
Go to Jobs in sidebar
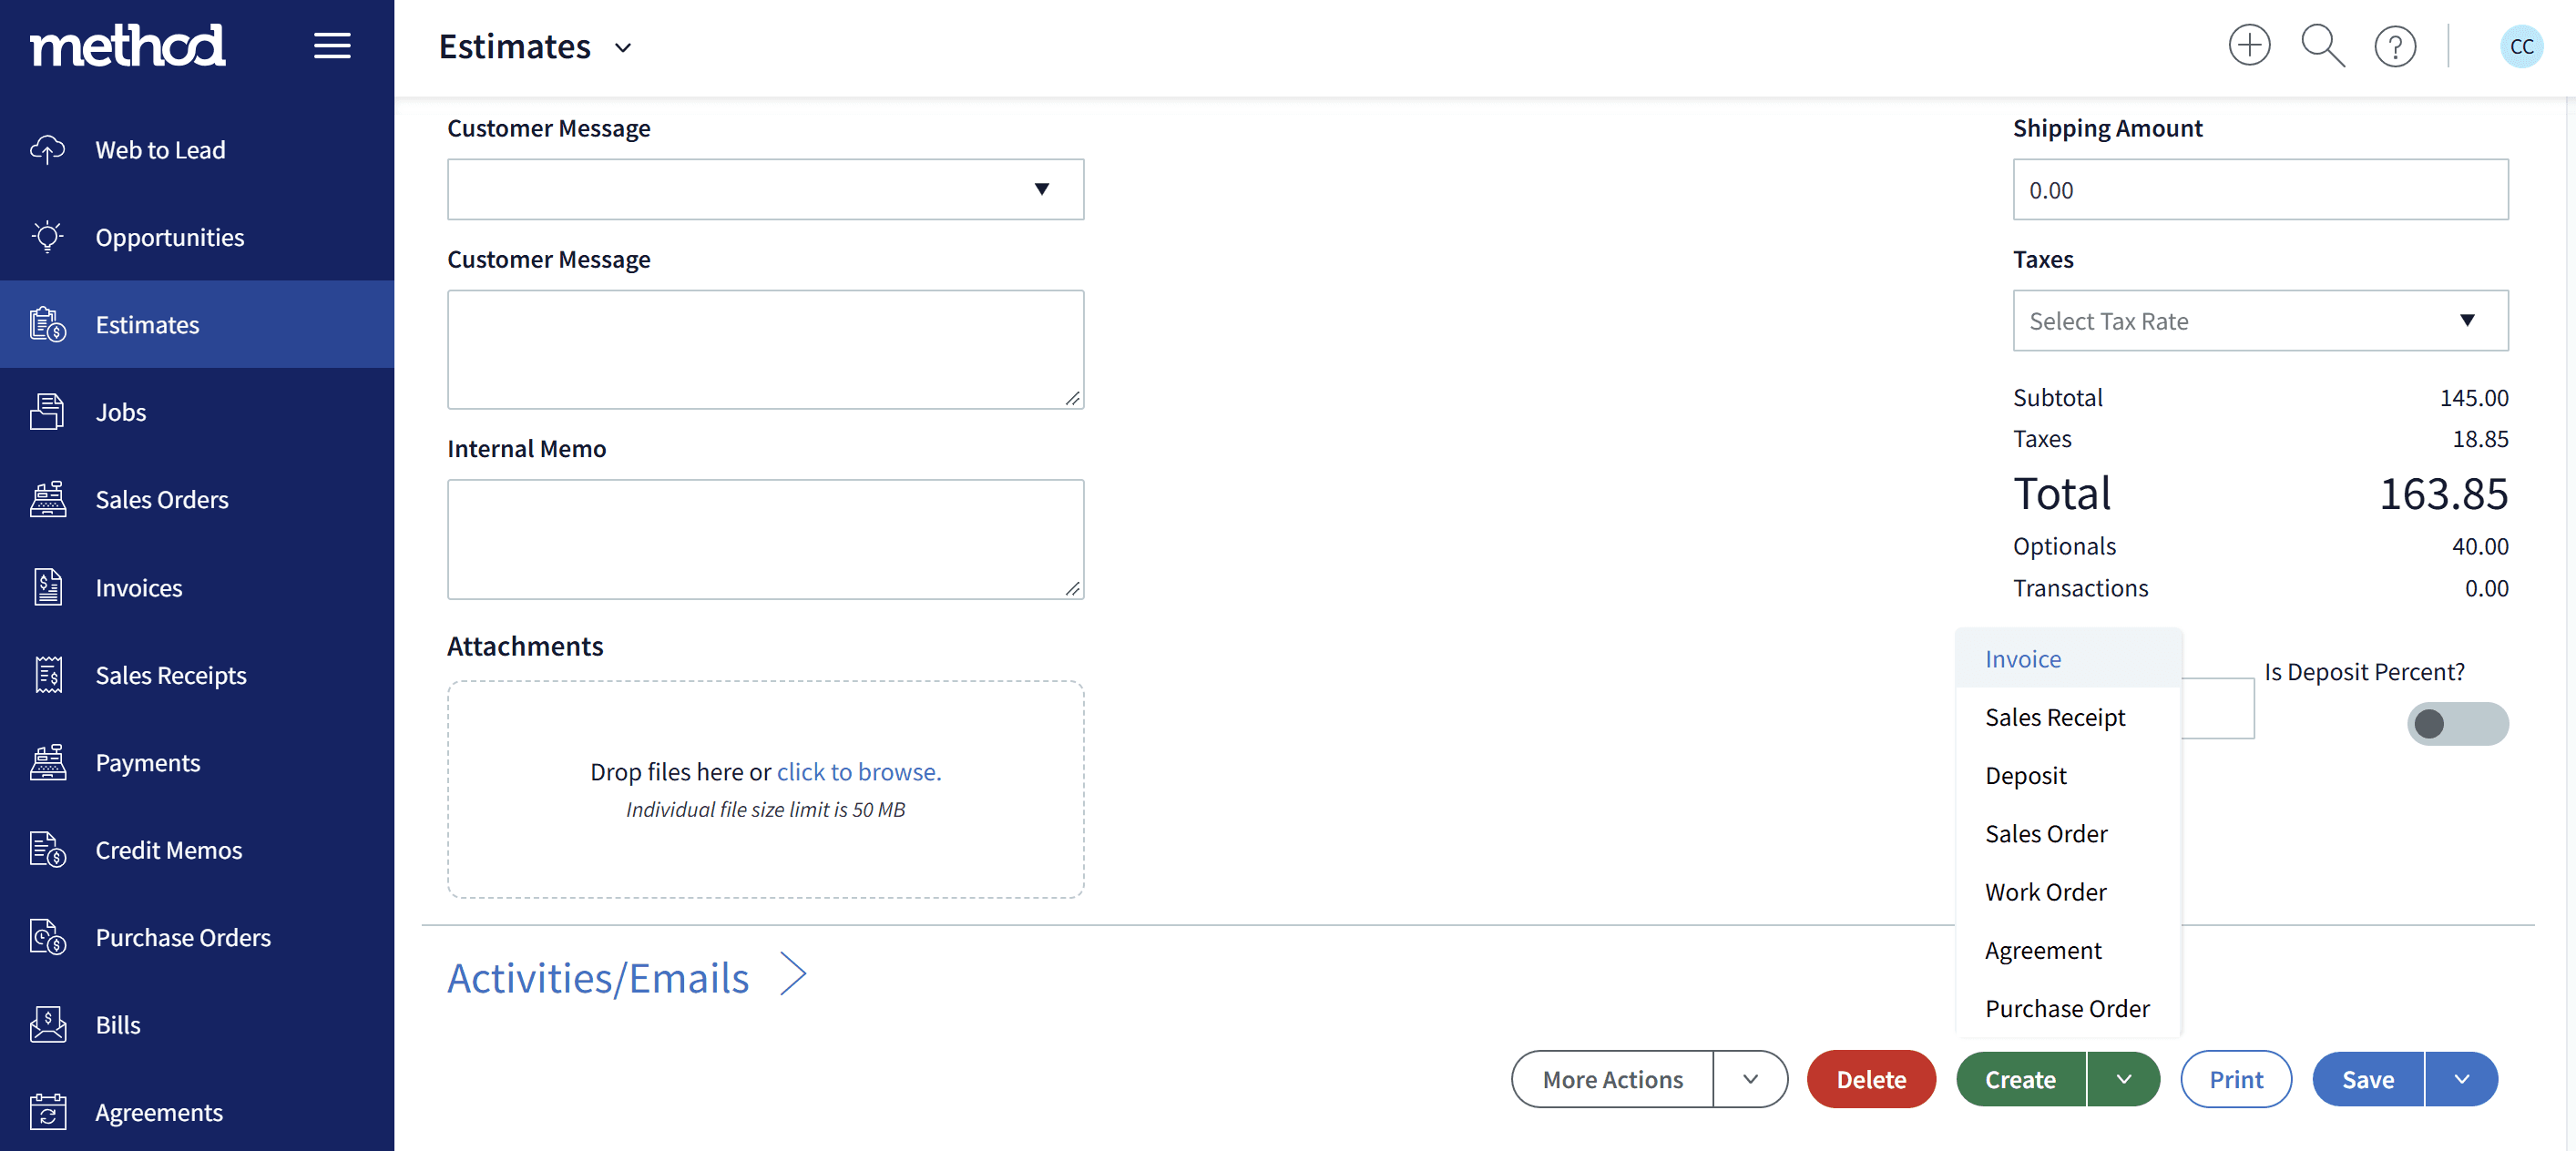coord(197,412)
